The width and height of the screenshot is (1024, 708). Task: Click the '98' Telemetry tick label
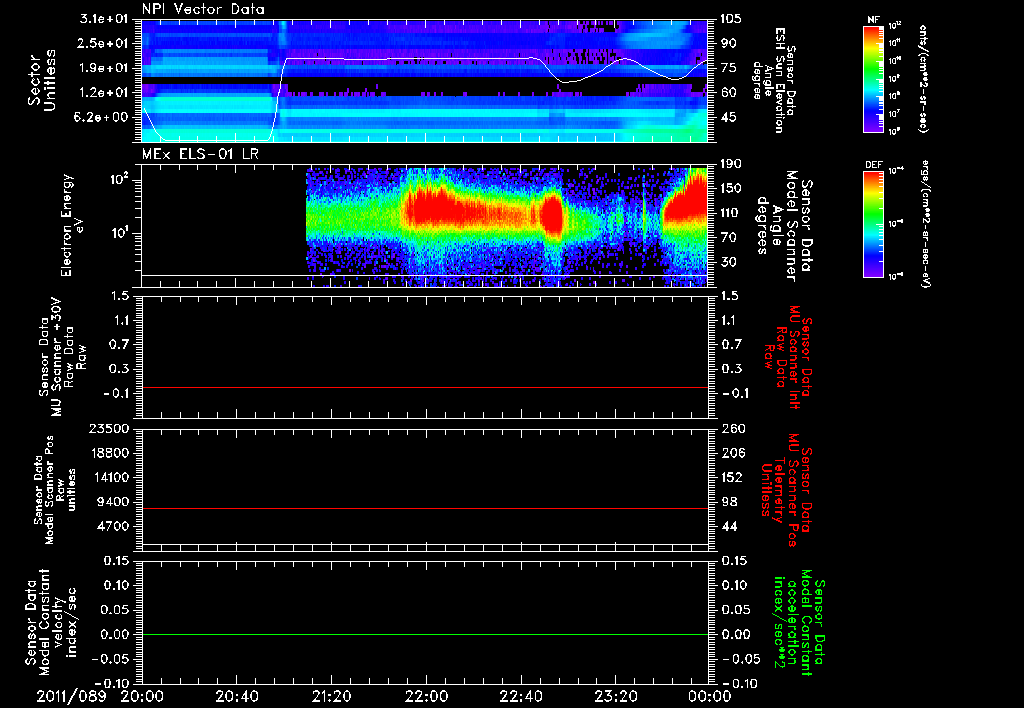[x=728, y=502]
